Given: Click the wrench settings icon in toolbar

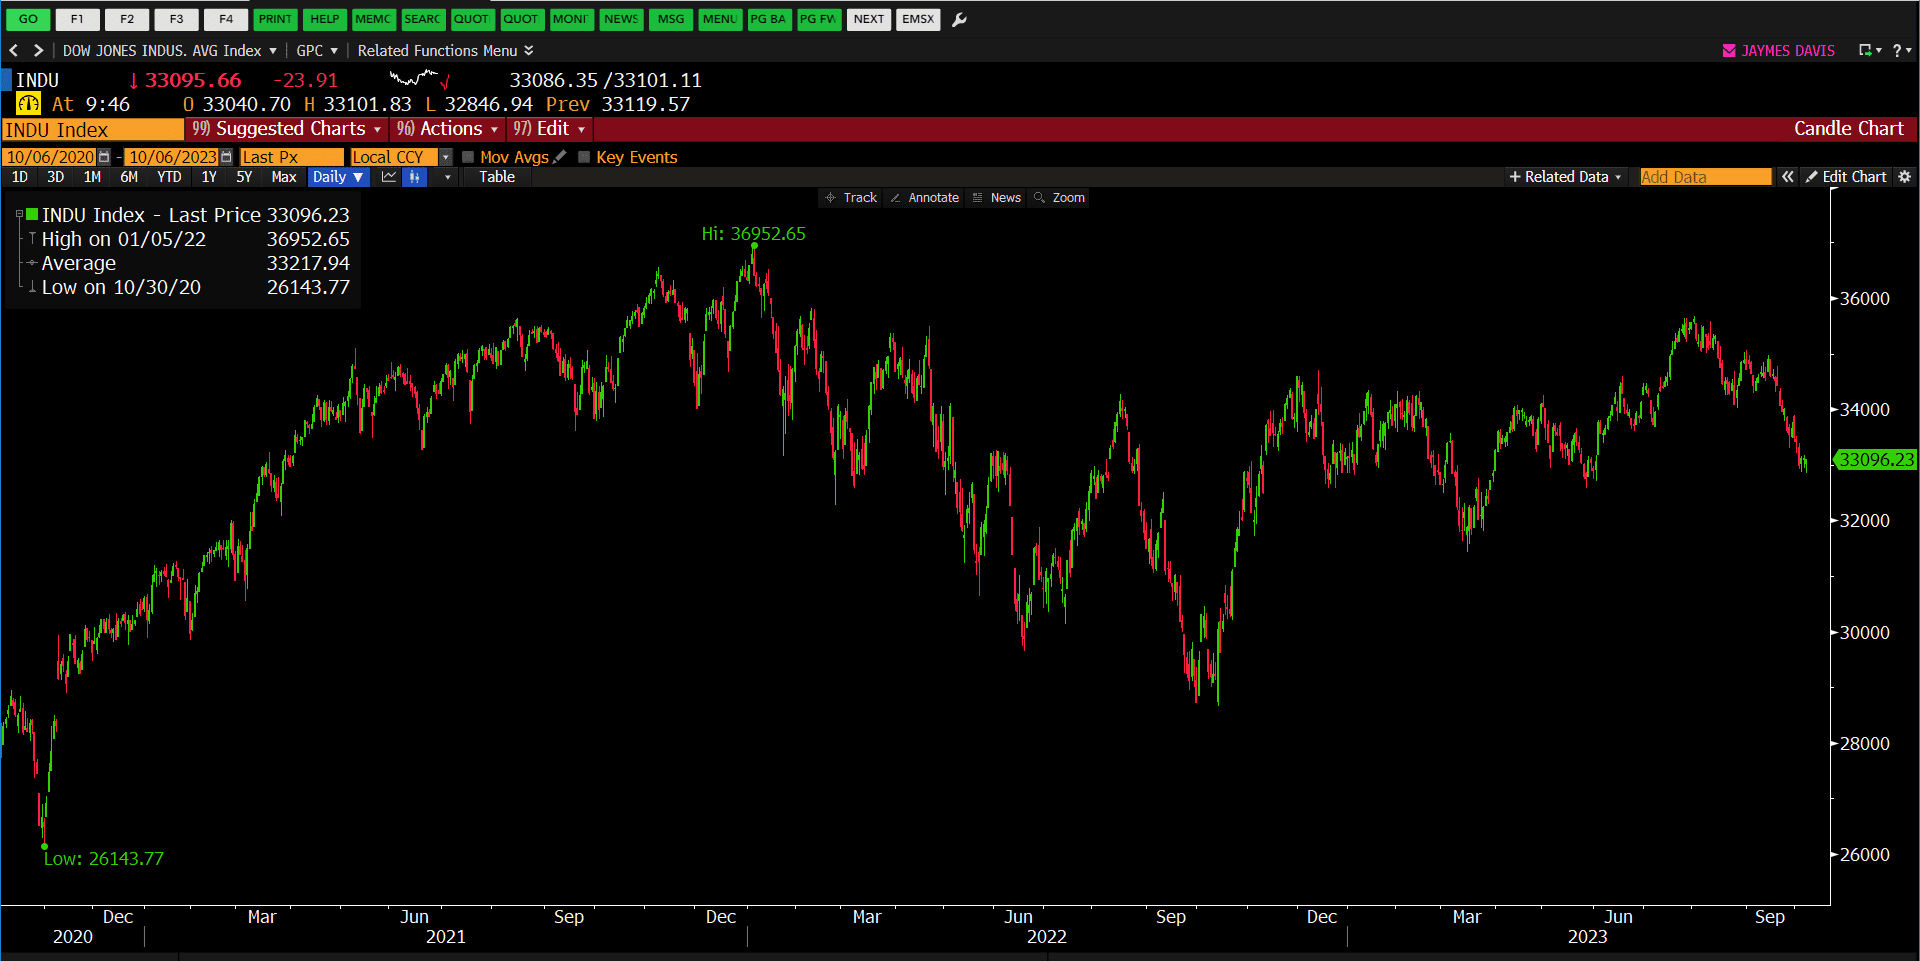Looking at the screenshot, I should coord(959,19).
